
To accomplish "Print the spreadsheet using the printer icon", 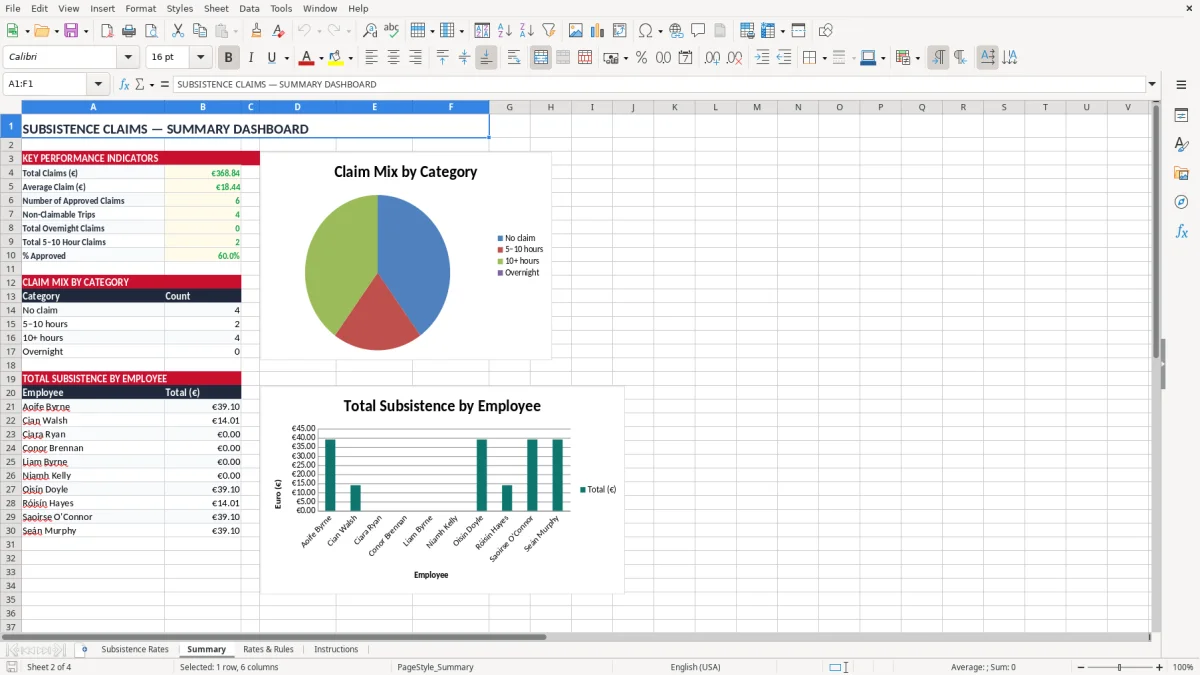I will coord(128,31).
